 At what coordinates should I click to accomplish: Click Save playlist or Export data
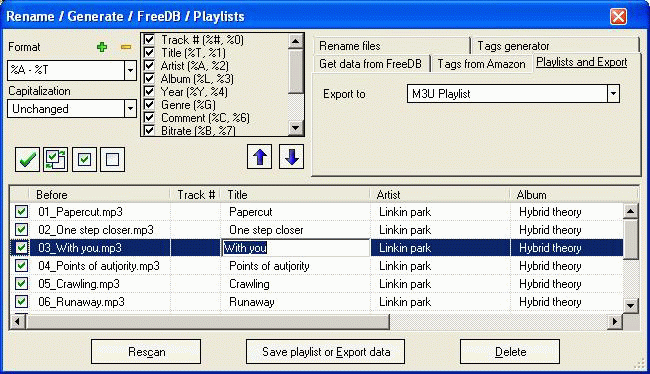(x=326, y=352)
